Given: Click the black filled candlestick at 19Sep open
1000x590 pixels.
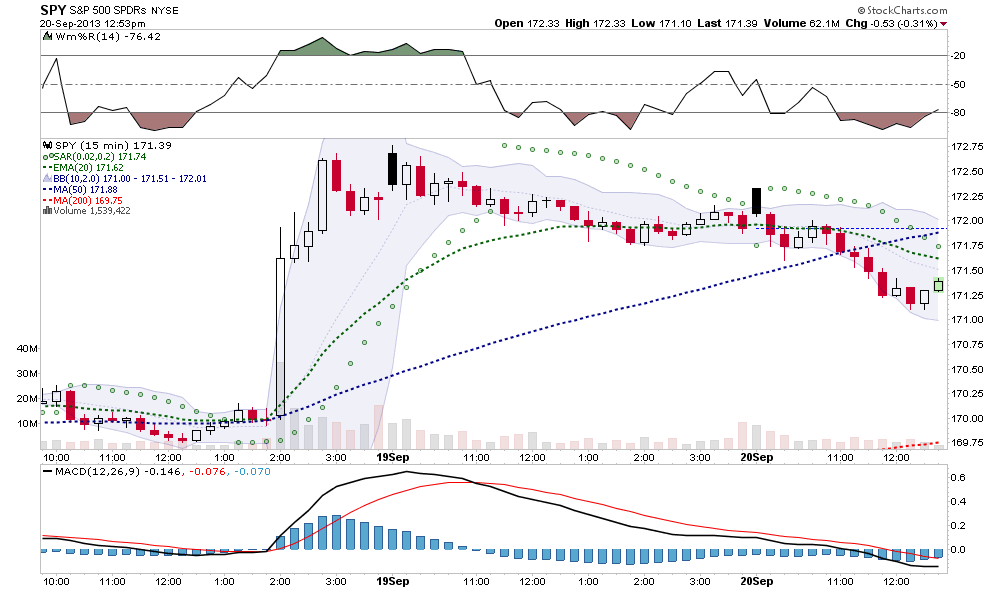Looking at the screenshot, I should [392, 168].
